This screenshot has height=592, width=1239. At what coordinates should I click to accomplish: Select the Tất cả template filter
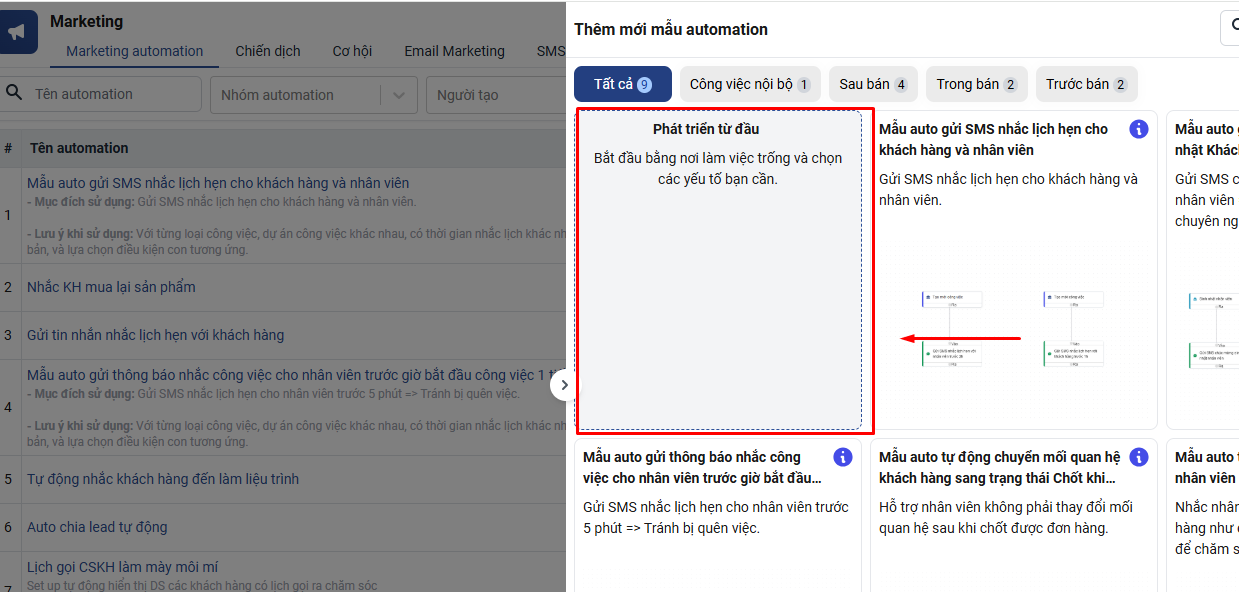coord(622,84)
